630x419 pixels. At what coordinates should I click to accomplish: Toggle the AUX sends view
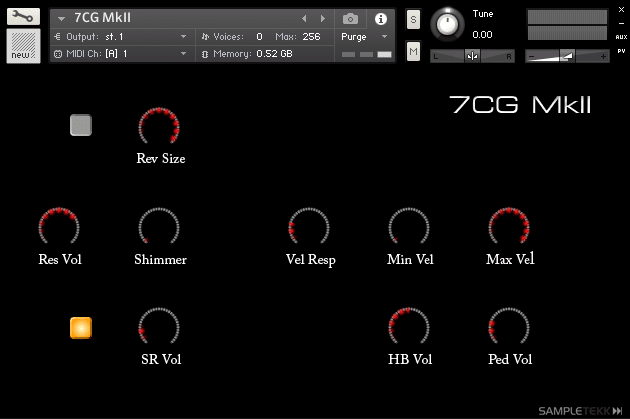621,37
